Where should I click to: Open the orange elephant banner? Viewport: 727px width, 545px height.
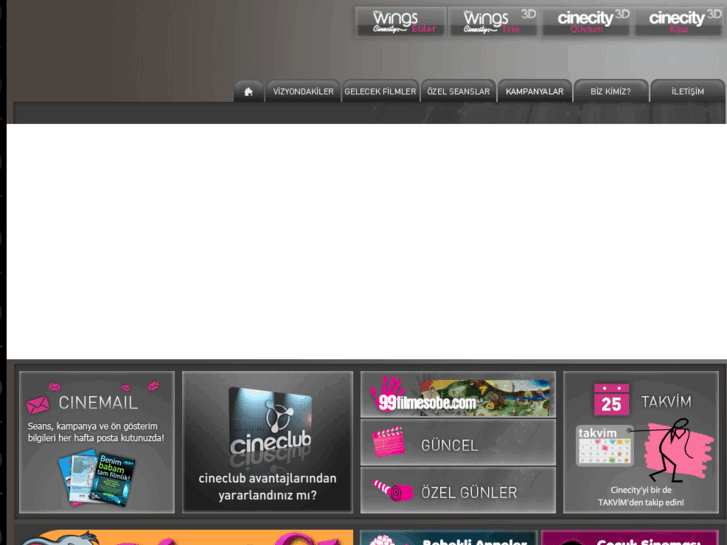point(185,538)
